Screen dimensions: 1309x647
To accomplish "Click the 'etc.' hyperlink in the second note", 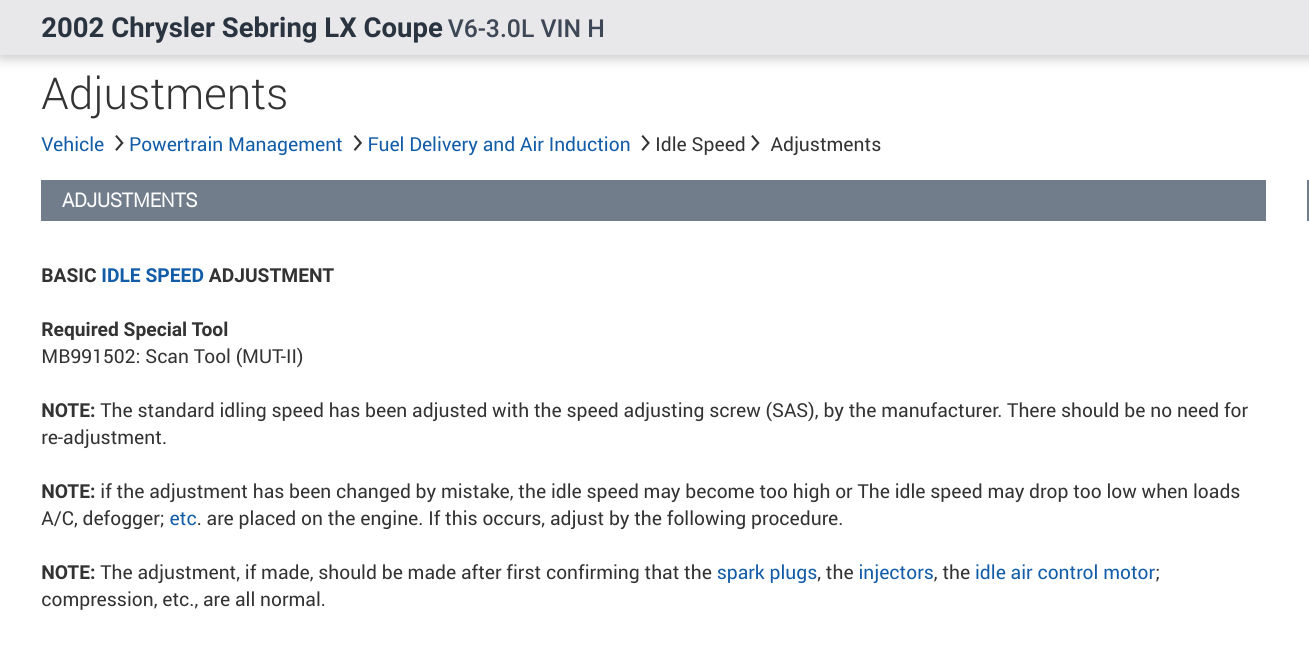I will [x=183, y=519].
